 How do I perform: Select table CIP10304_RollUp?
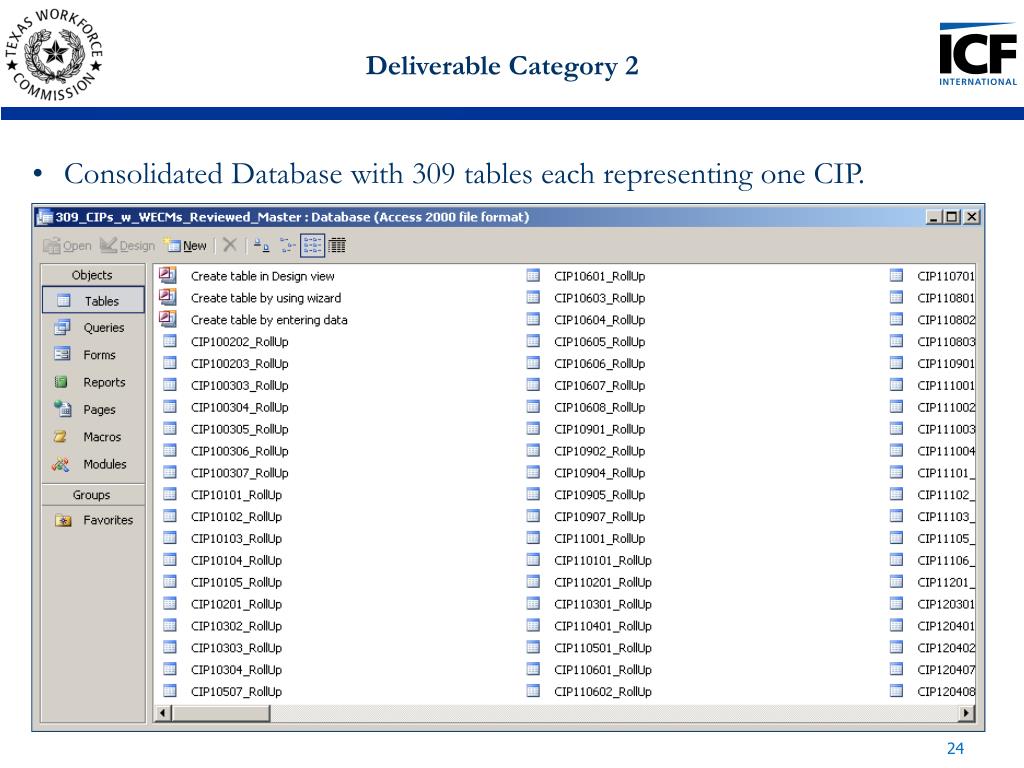[x=236, y=669]
